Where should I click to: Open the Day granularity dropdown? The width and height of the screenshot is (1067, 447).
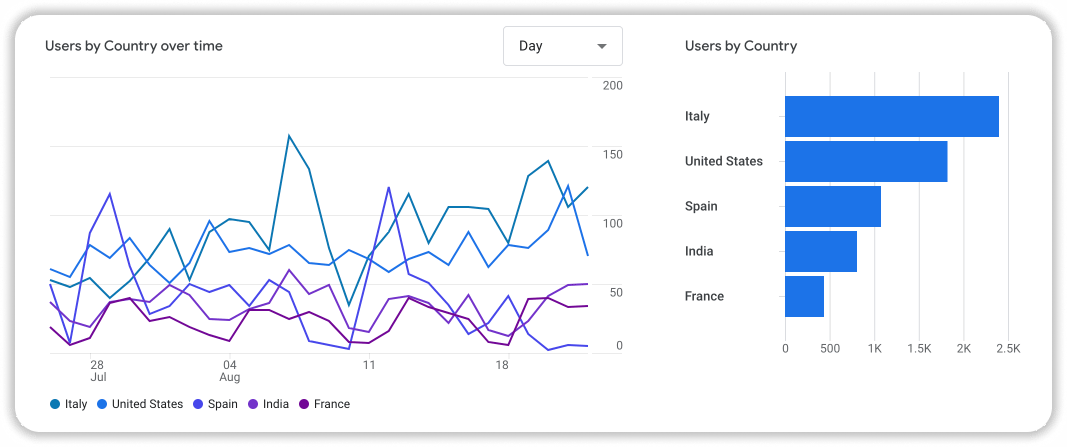click(562, 46)
